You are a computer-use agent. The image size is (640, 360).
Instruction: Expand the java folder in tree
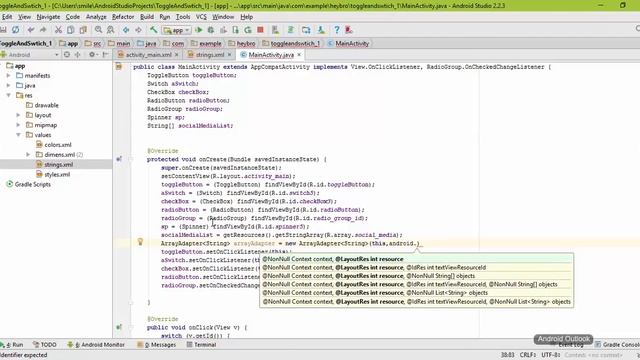pos(9,85)
